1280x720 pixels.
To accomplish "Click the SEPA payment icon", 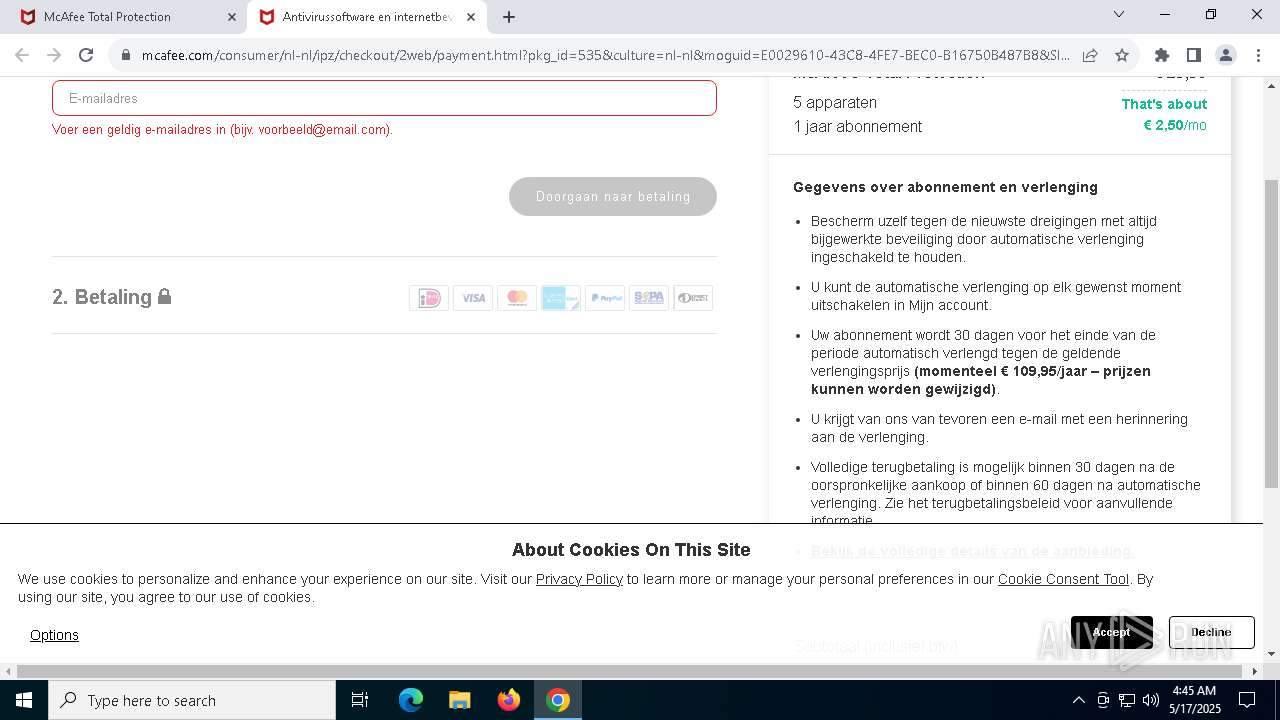I will point(649,298).
